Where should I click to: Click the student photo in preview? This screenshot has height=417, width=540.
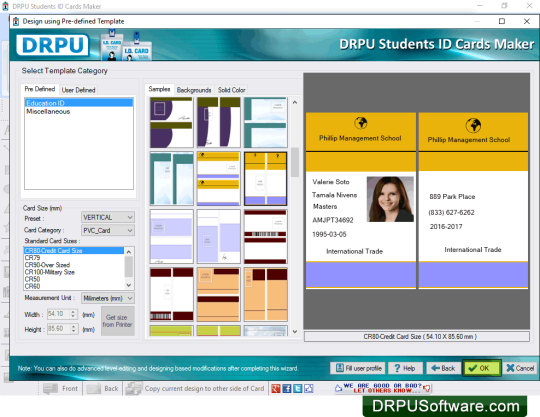pyautogui.click(x=390, y=199)
